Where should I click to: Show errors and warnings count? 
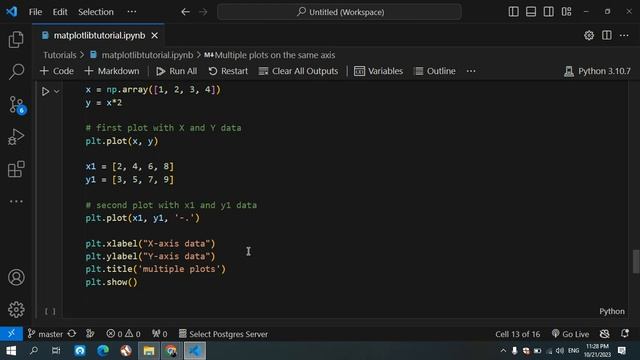pos(123,334)
